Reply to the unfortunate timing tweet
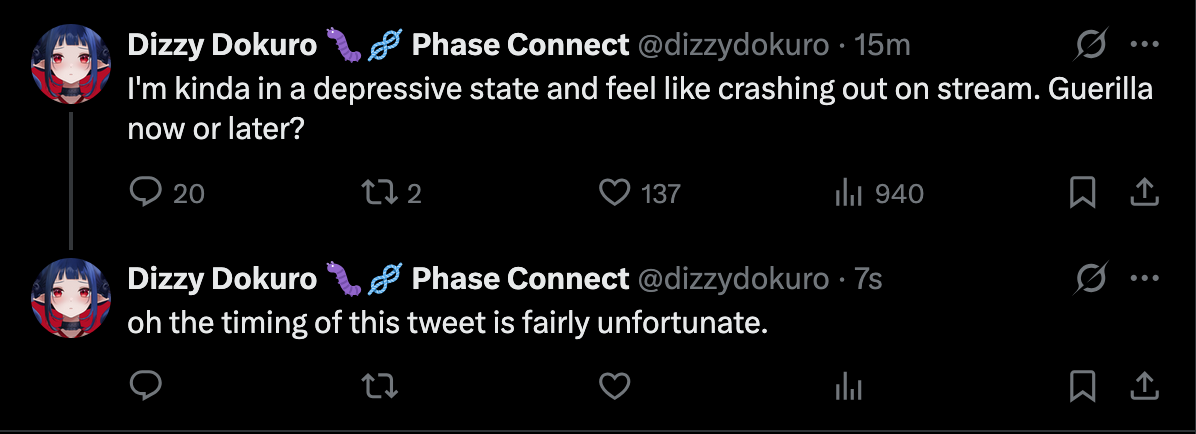The height and width of the screenshot is (434, 1196). (146, 385)
